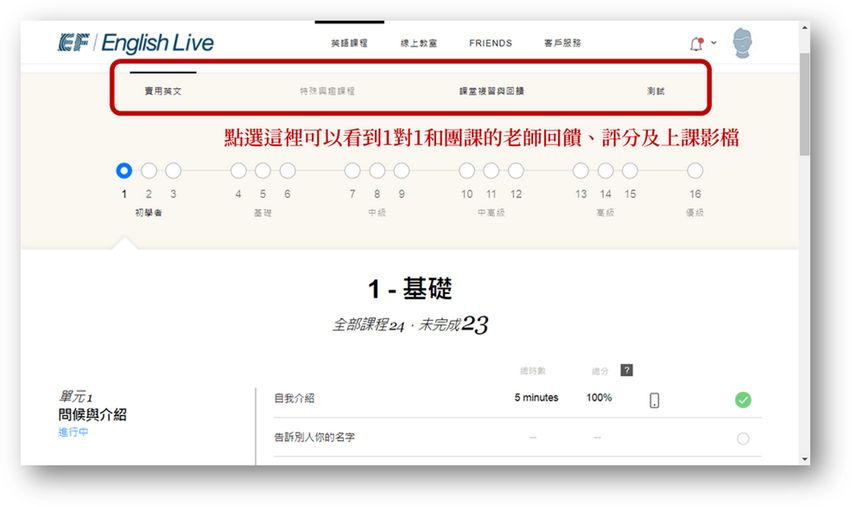Image resolution: width=852 pixels, height=507 pixels.
Task: Click the empty status circle for 告訴別人你的名字
Action: [x=742, y=438]
